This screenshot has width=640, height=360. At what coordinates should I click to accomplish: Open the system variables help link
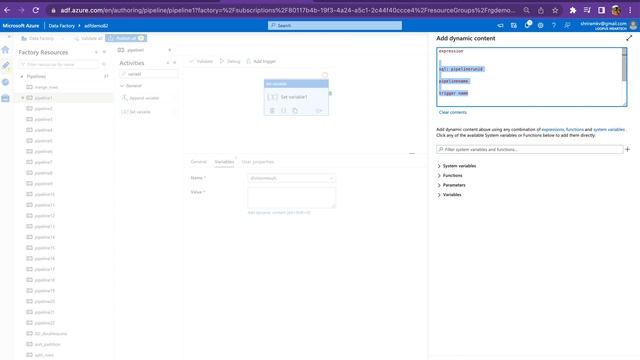coord(609,129)
